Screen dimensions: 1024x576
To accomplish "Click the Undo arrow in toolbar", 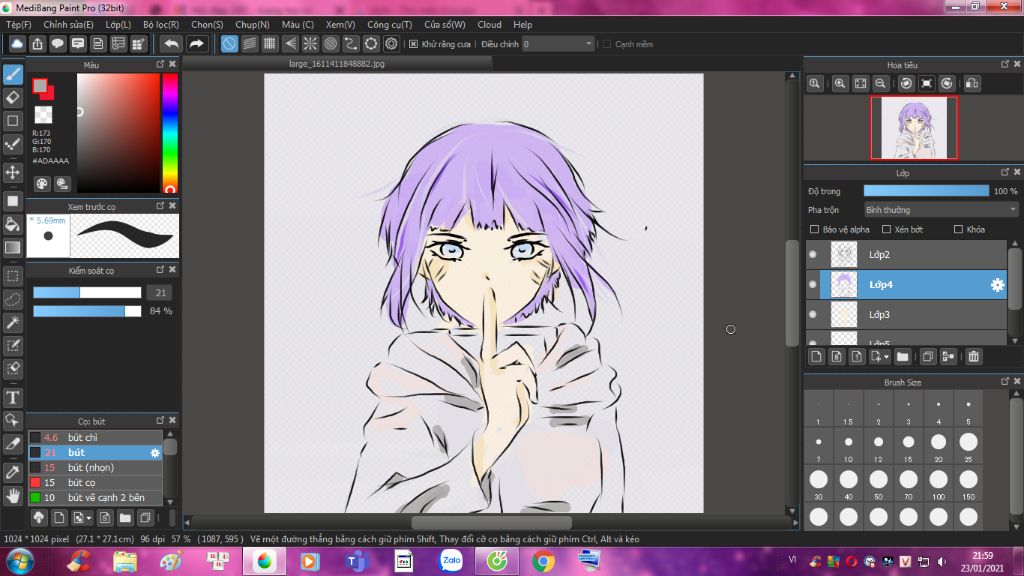I will tap(171, 44).
